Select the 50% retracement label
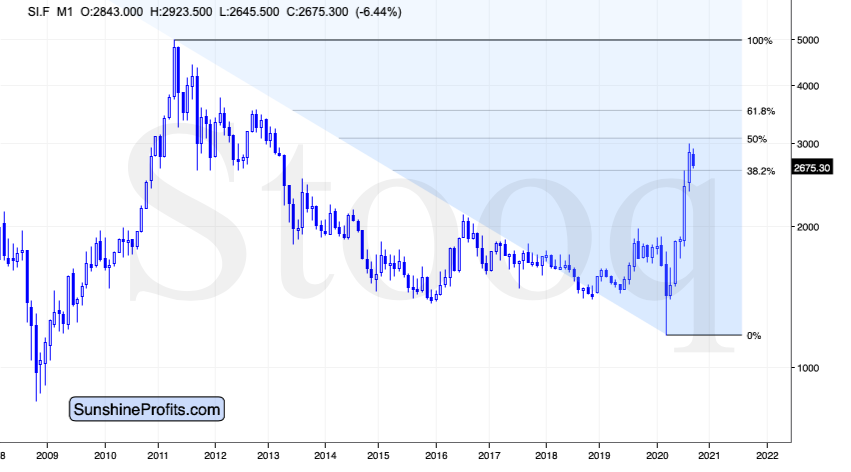This screenshot has height=472, width=851. tap(757, 139)
